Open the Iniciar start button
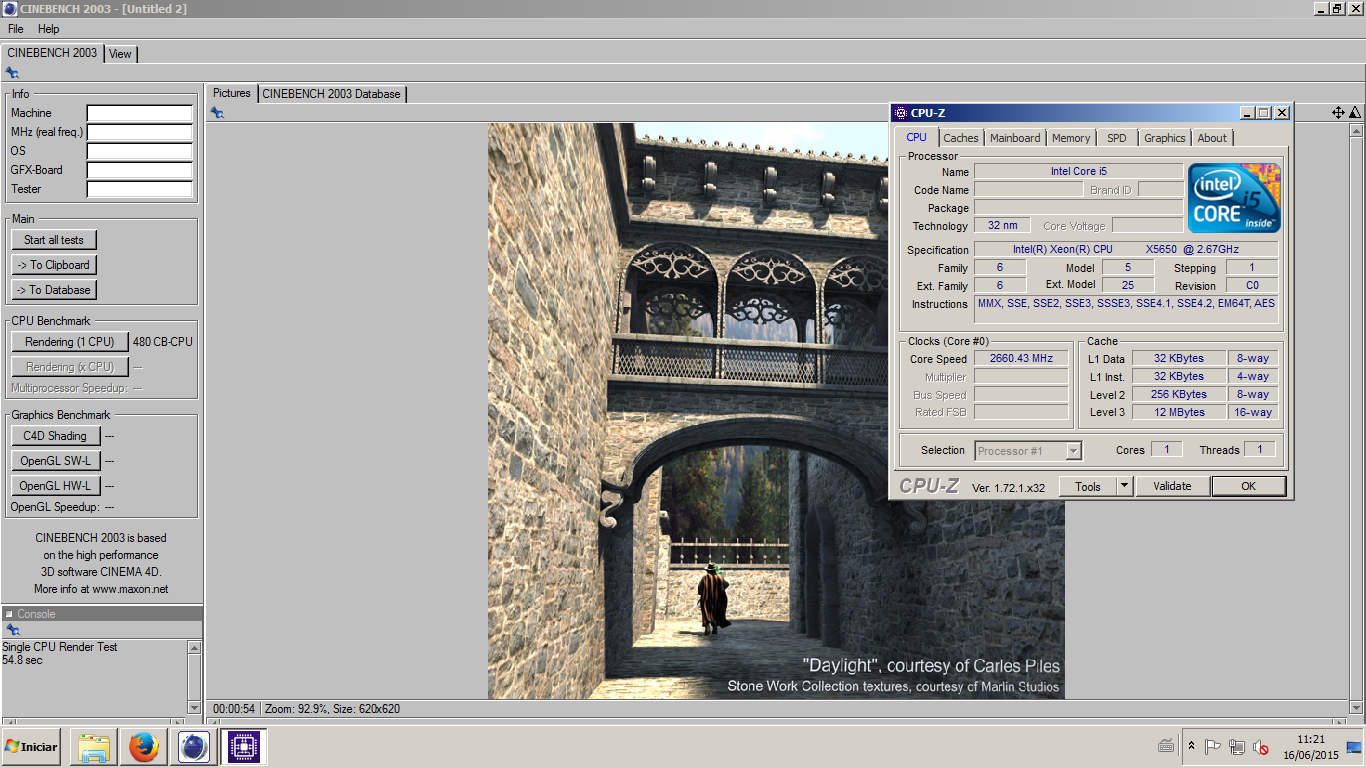The height and width of the screenshot is (768, 1366). pos(31,747)
